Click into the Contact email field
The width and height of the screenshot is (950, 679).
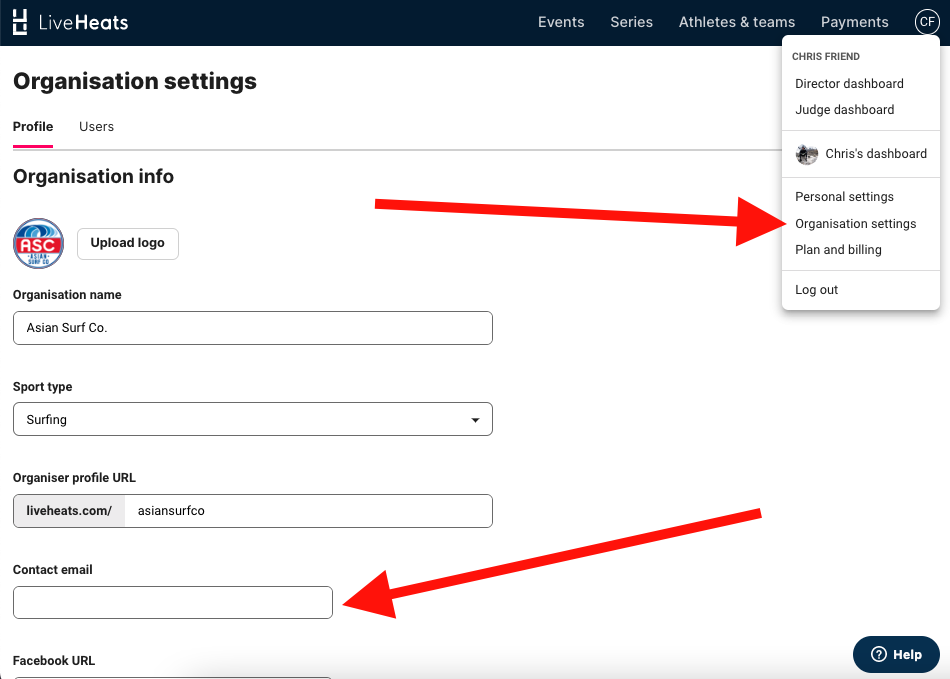[x=173, y=602]
